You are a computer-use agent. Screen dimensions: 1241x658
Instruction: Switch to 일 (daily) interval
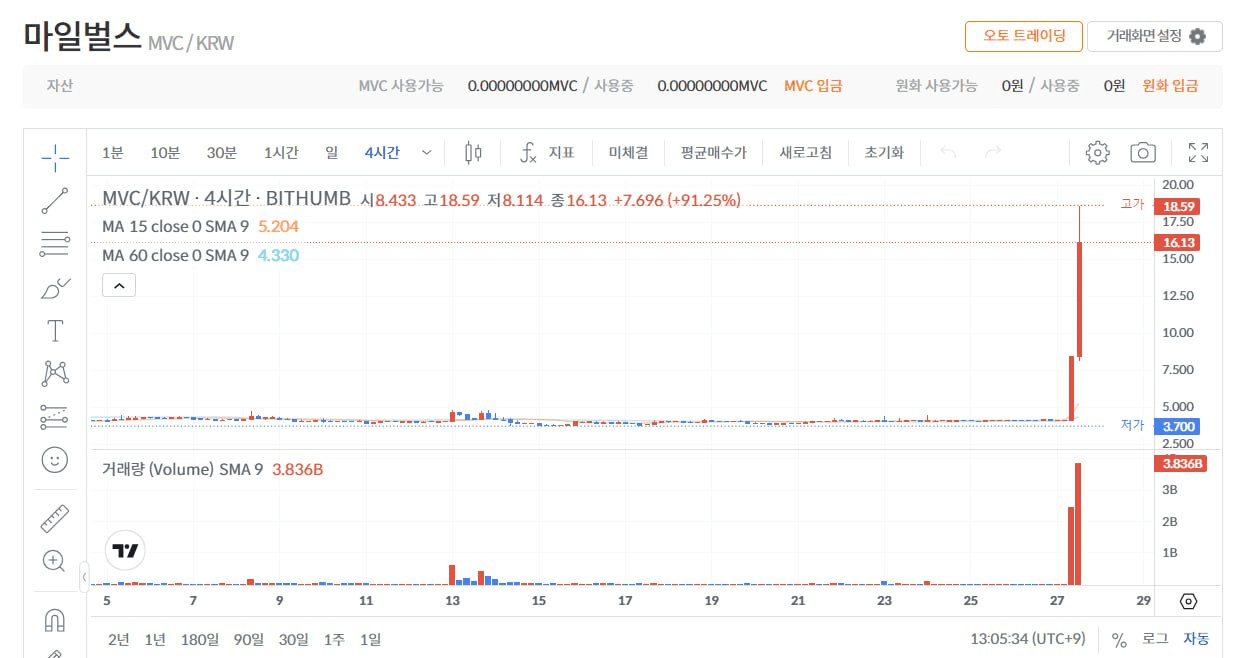coord(332,153)
